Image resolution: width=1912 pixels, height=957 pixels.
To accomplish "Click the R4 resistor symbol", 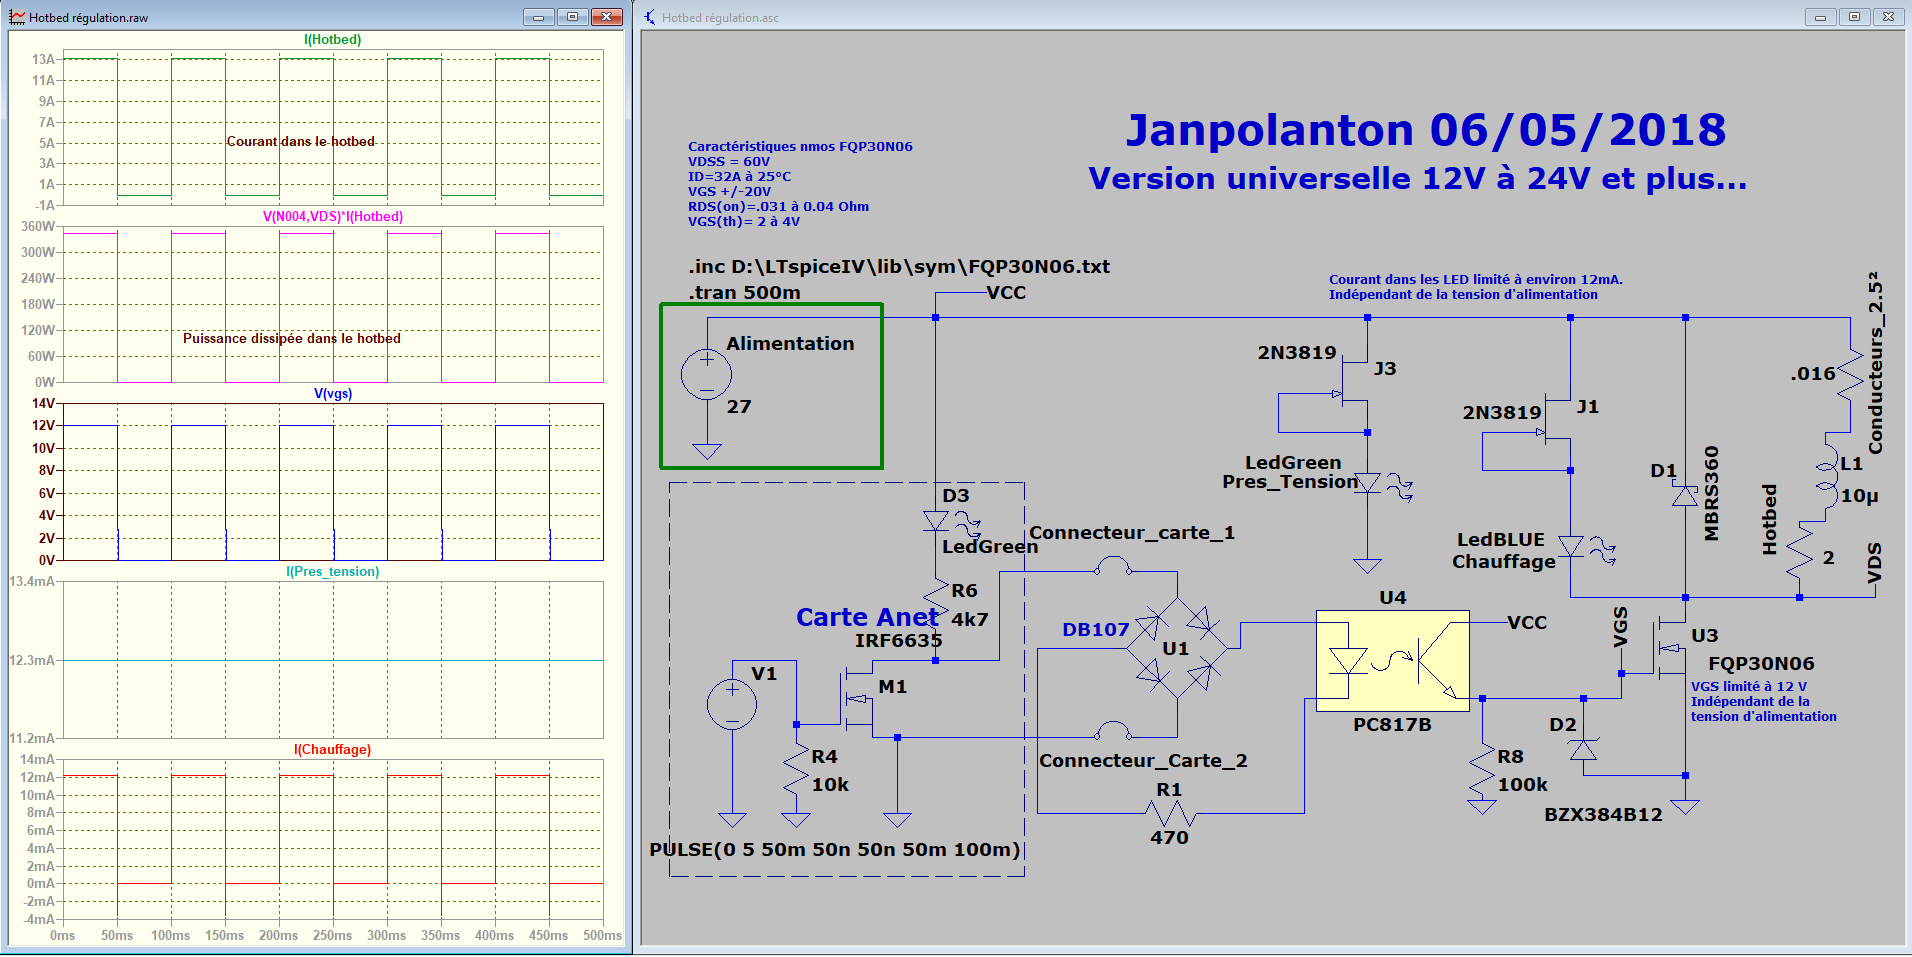I will click(796, 770).
